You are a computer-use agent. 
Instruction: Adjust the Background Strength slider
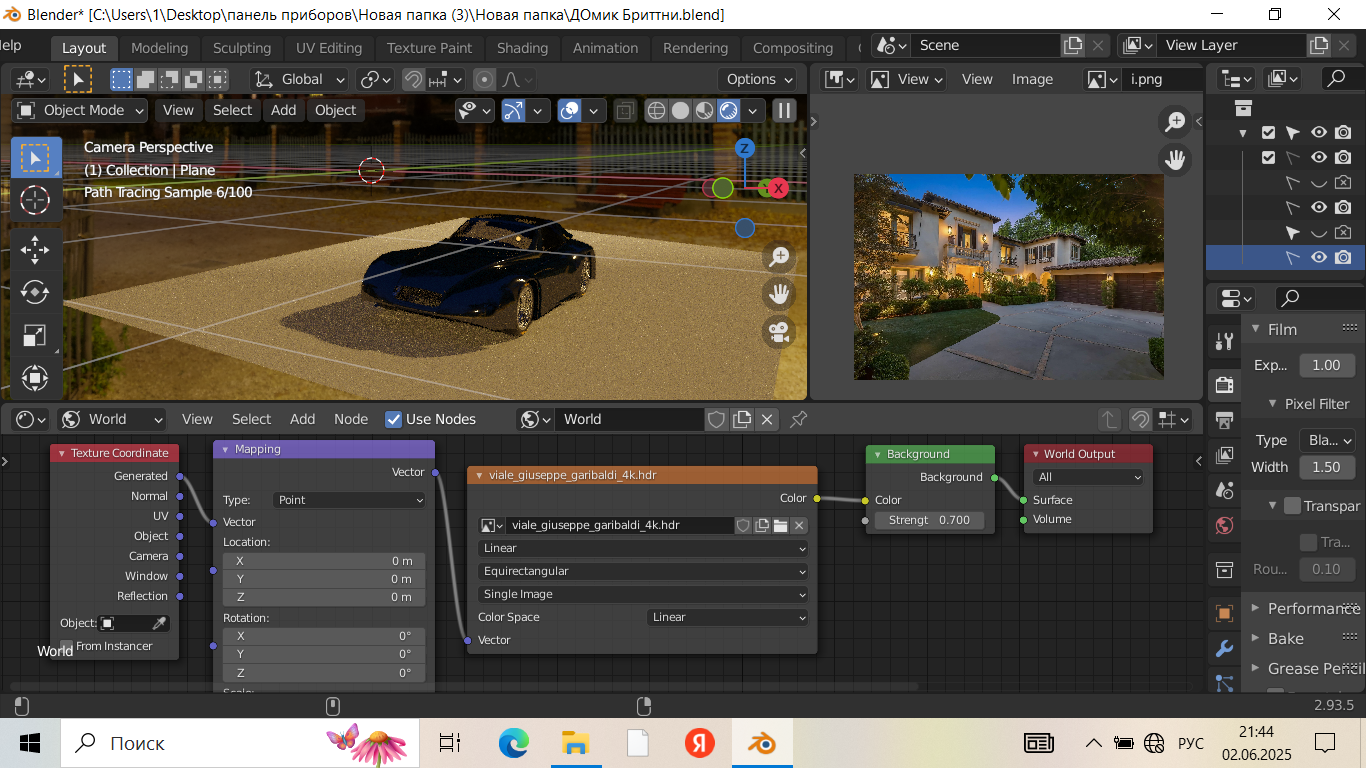pos(929,520)
